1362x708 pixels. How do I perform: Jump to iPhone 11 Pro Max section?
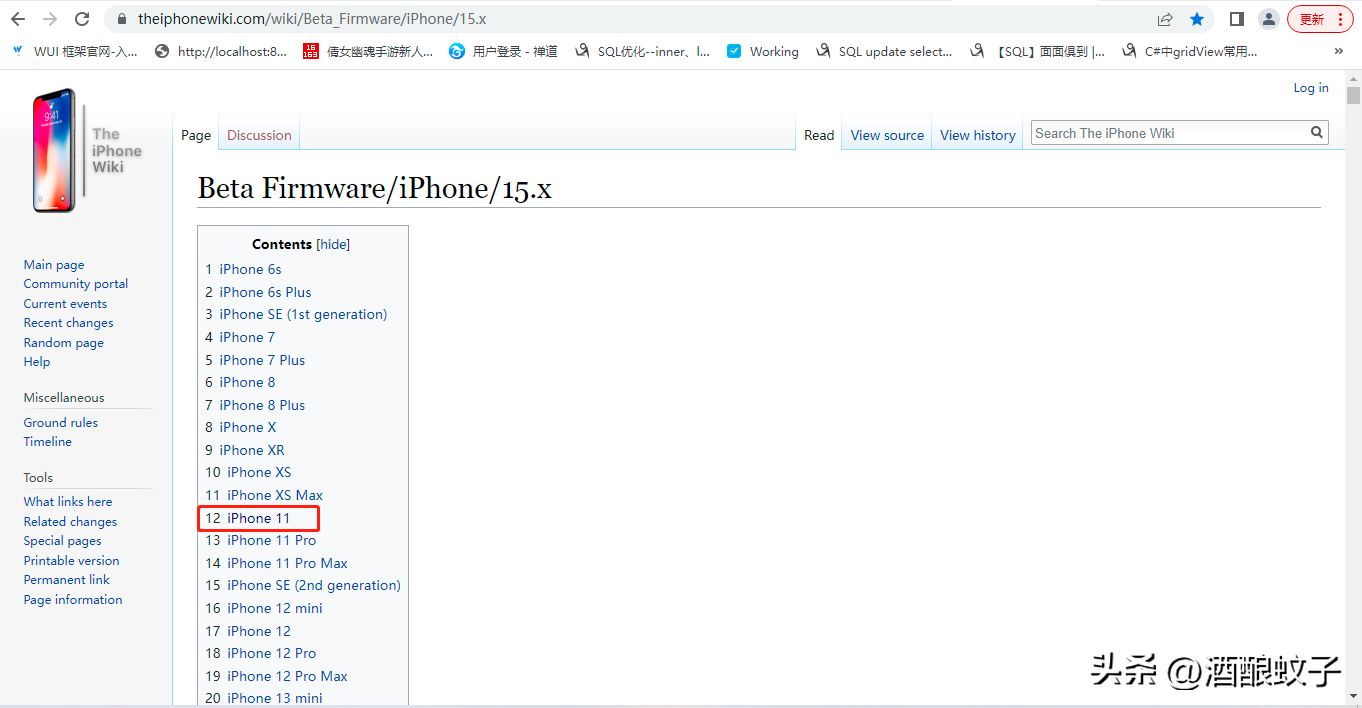277,563
